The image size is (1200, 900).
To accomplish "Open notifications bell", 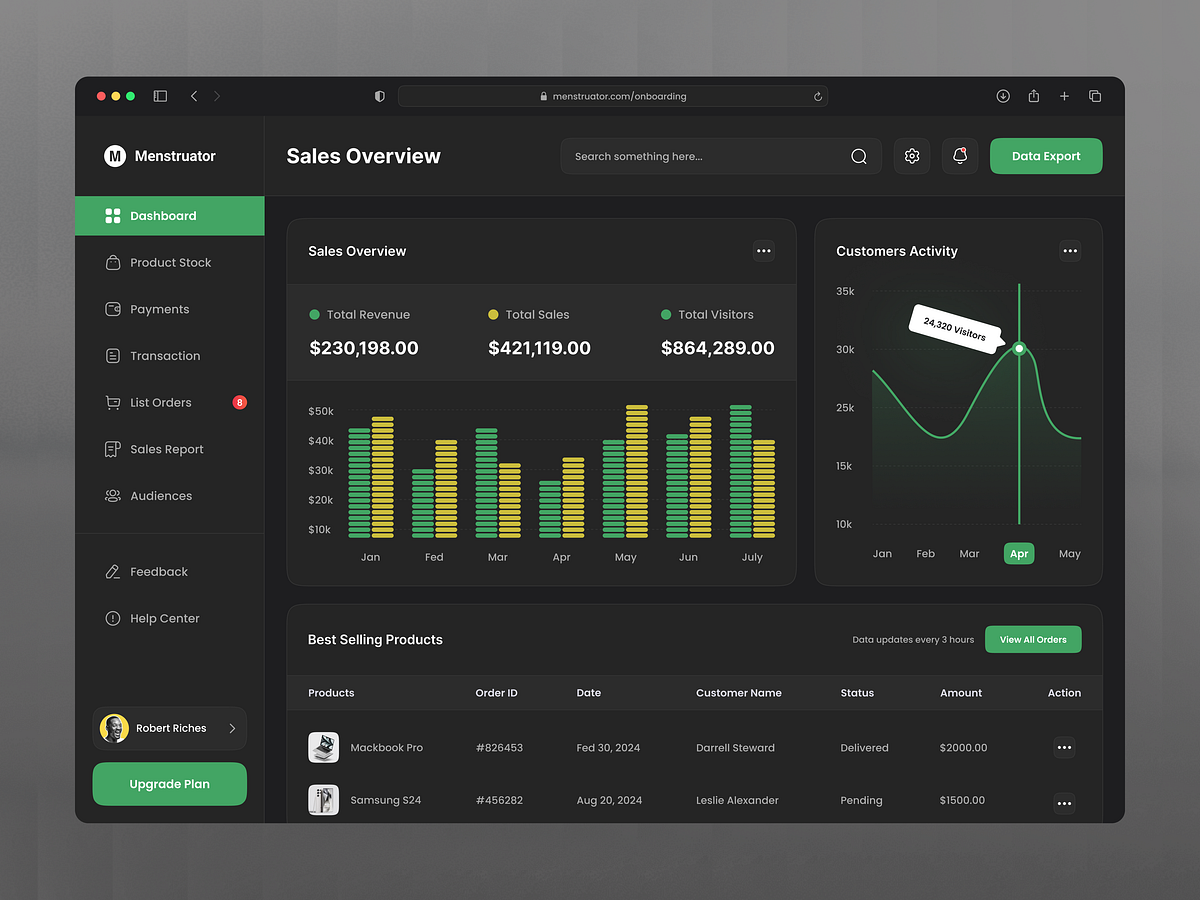I will 960,156.
